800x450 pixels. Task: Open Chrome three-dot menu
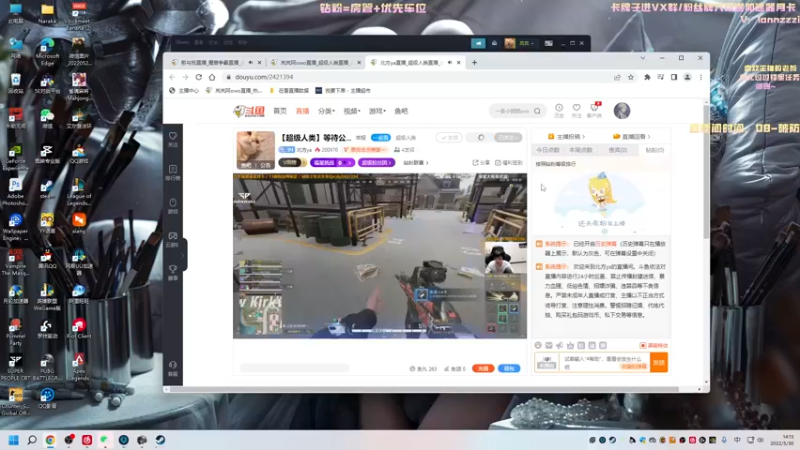701,77
